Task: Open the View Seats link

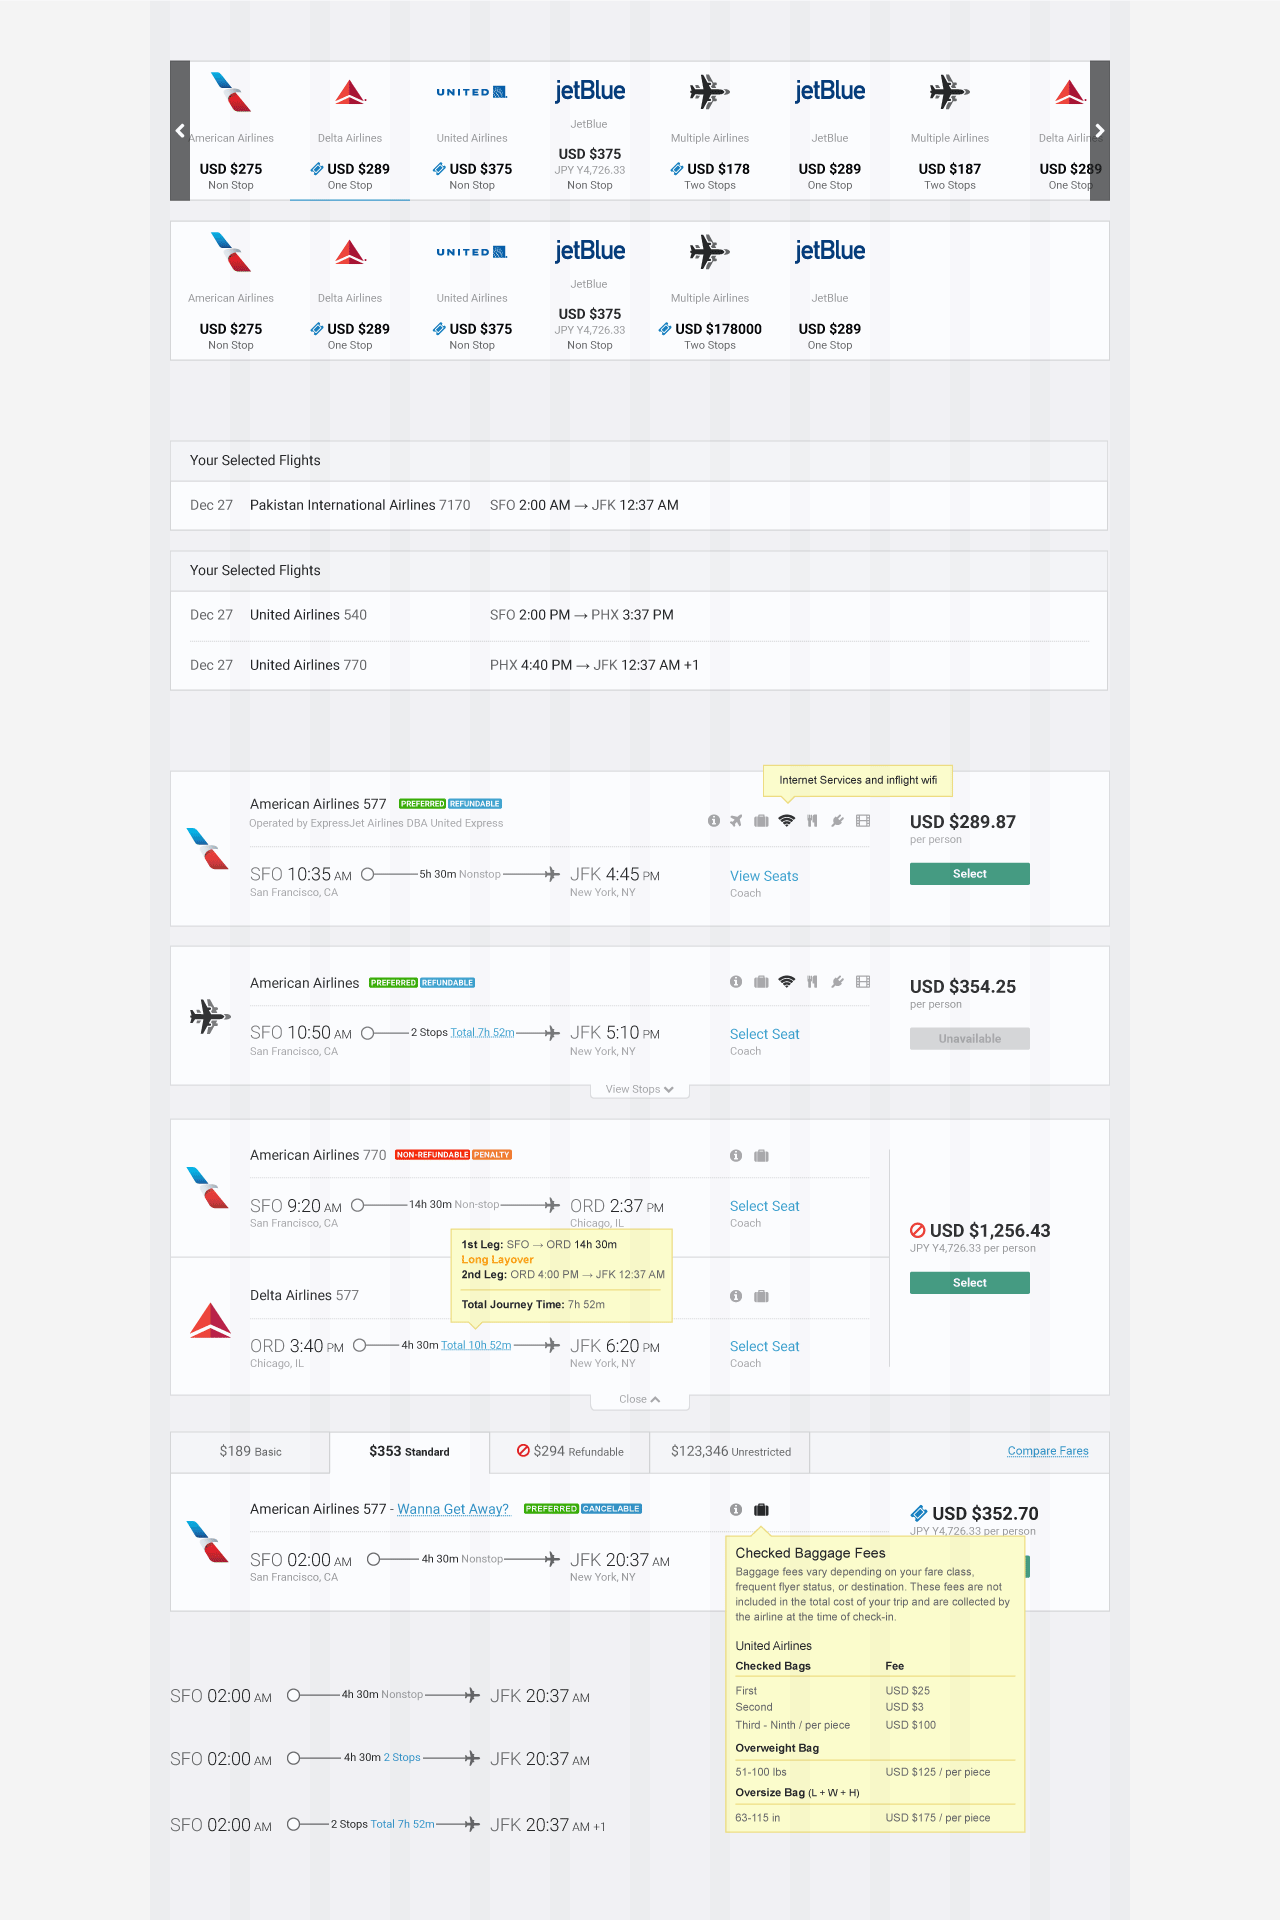Action: tap(764, 876)
